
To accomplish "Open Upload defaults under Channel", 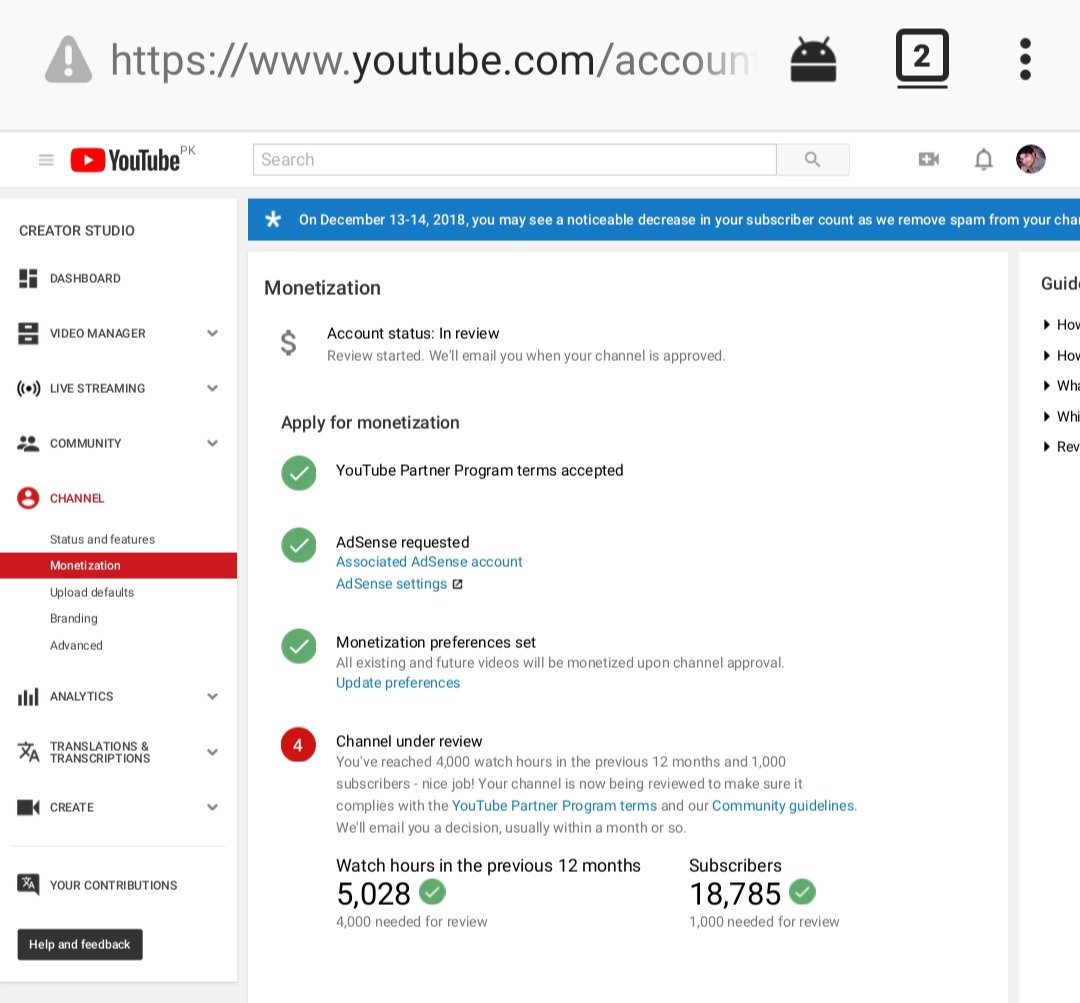I will [92, 592].
